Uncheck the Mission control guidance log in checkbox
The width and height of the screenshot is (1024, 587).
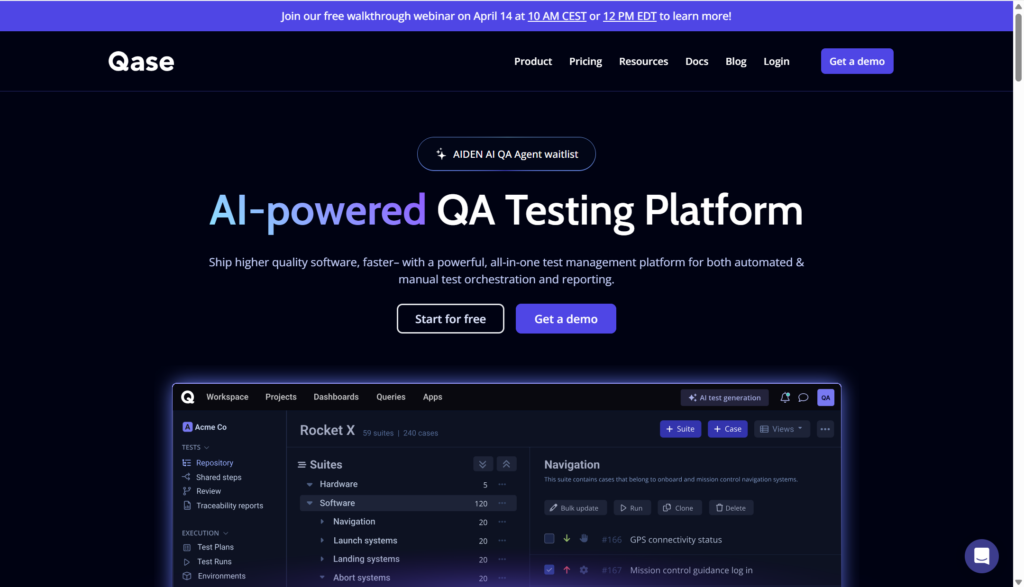(549, 570)
